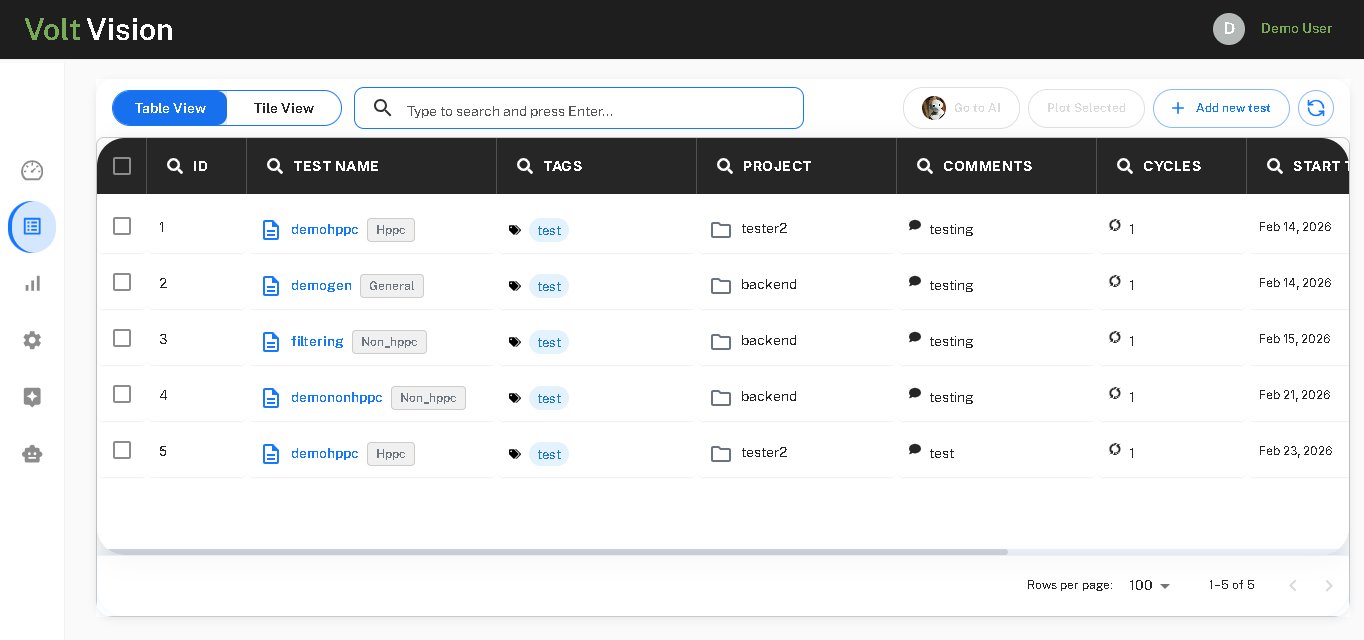
Task: Check the row checkbox for filtering test
Action: (x=121, y=338)
